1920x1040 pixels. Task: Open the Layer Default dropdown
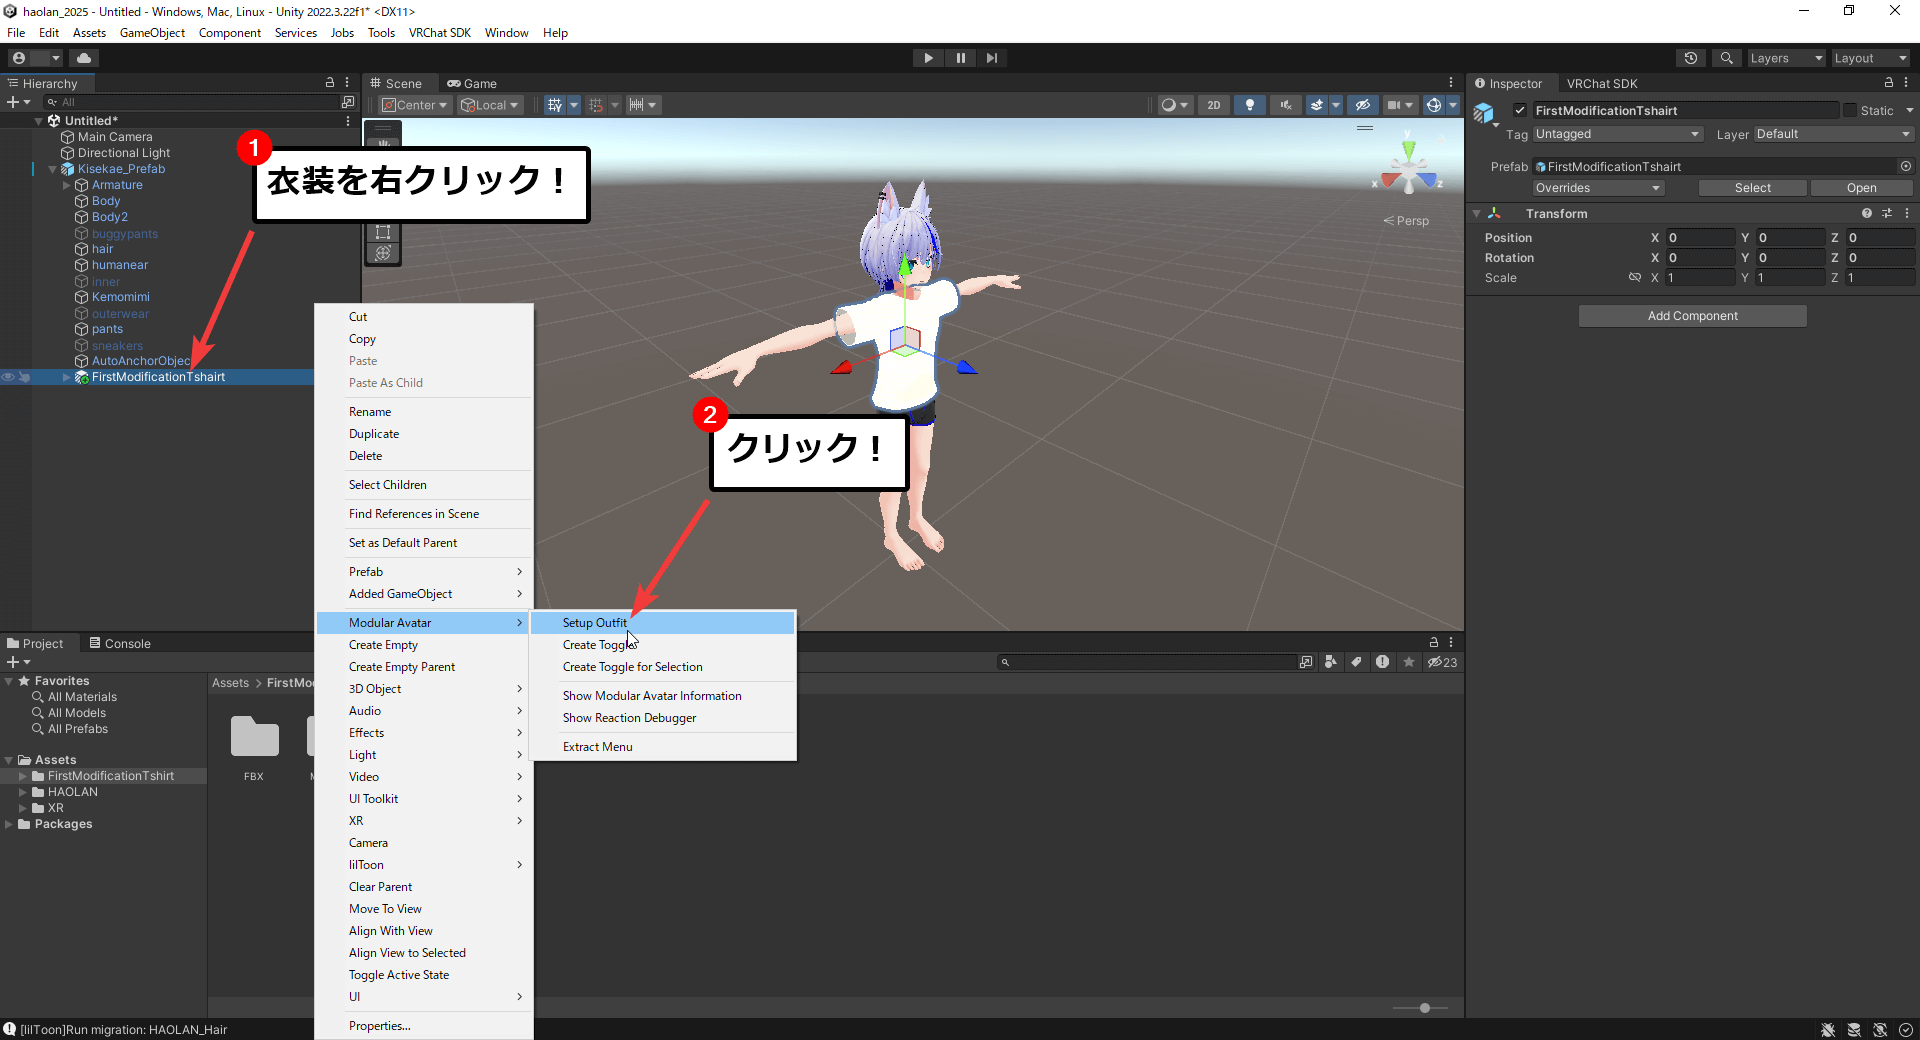click(1834, 134)
